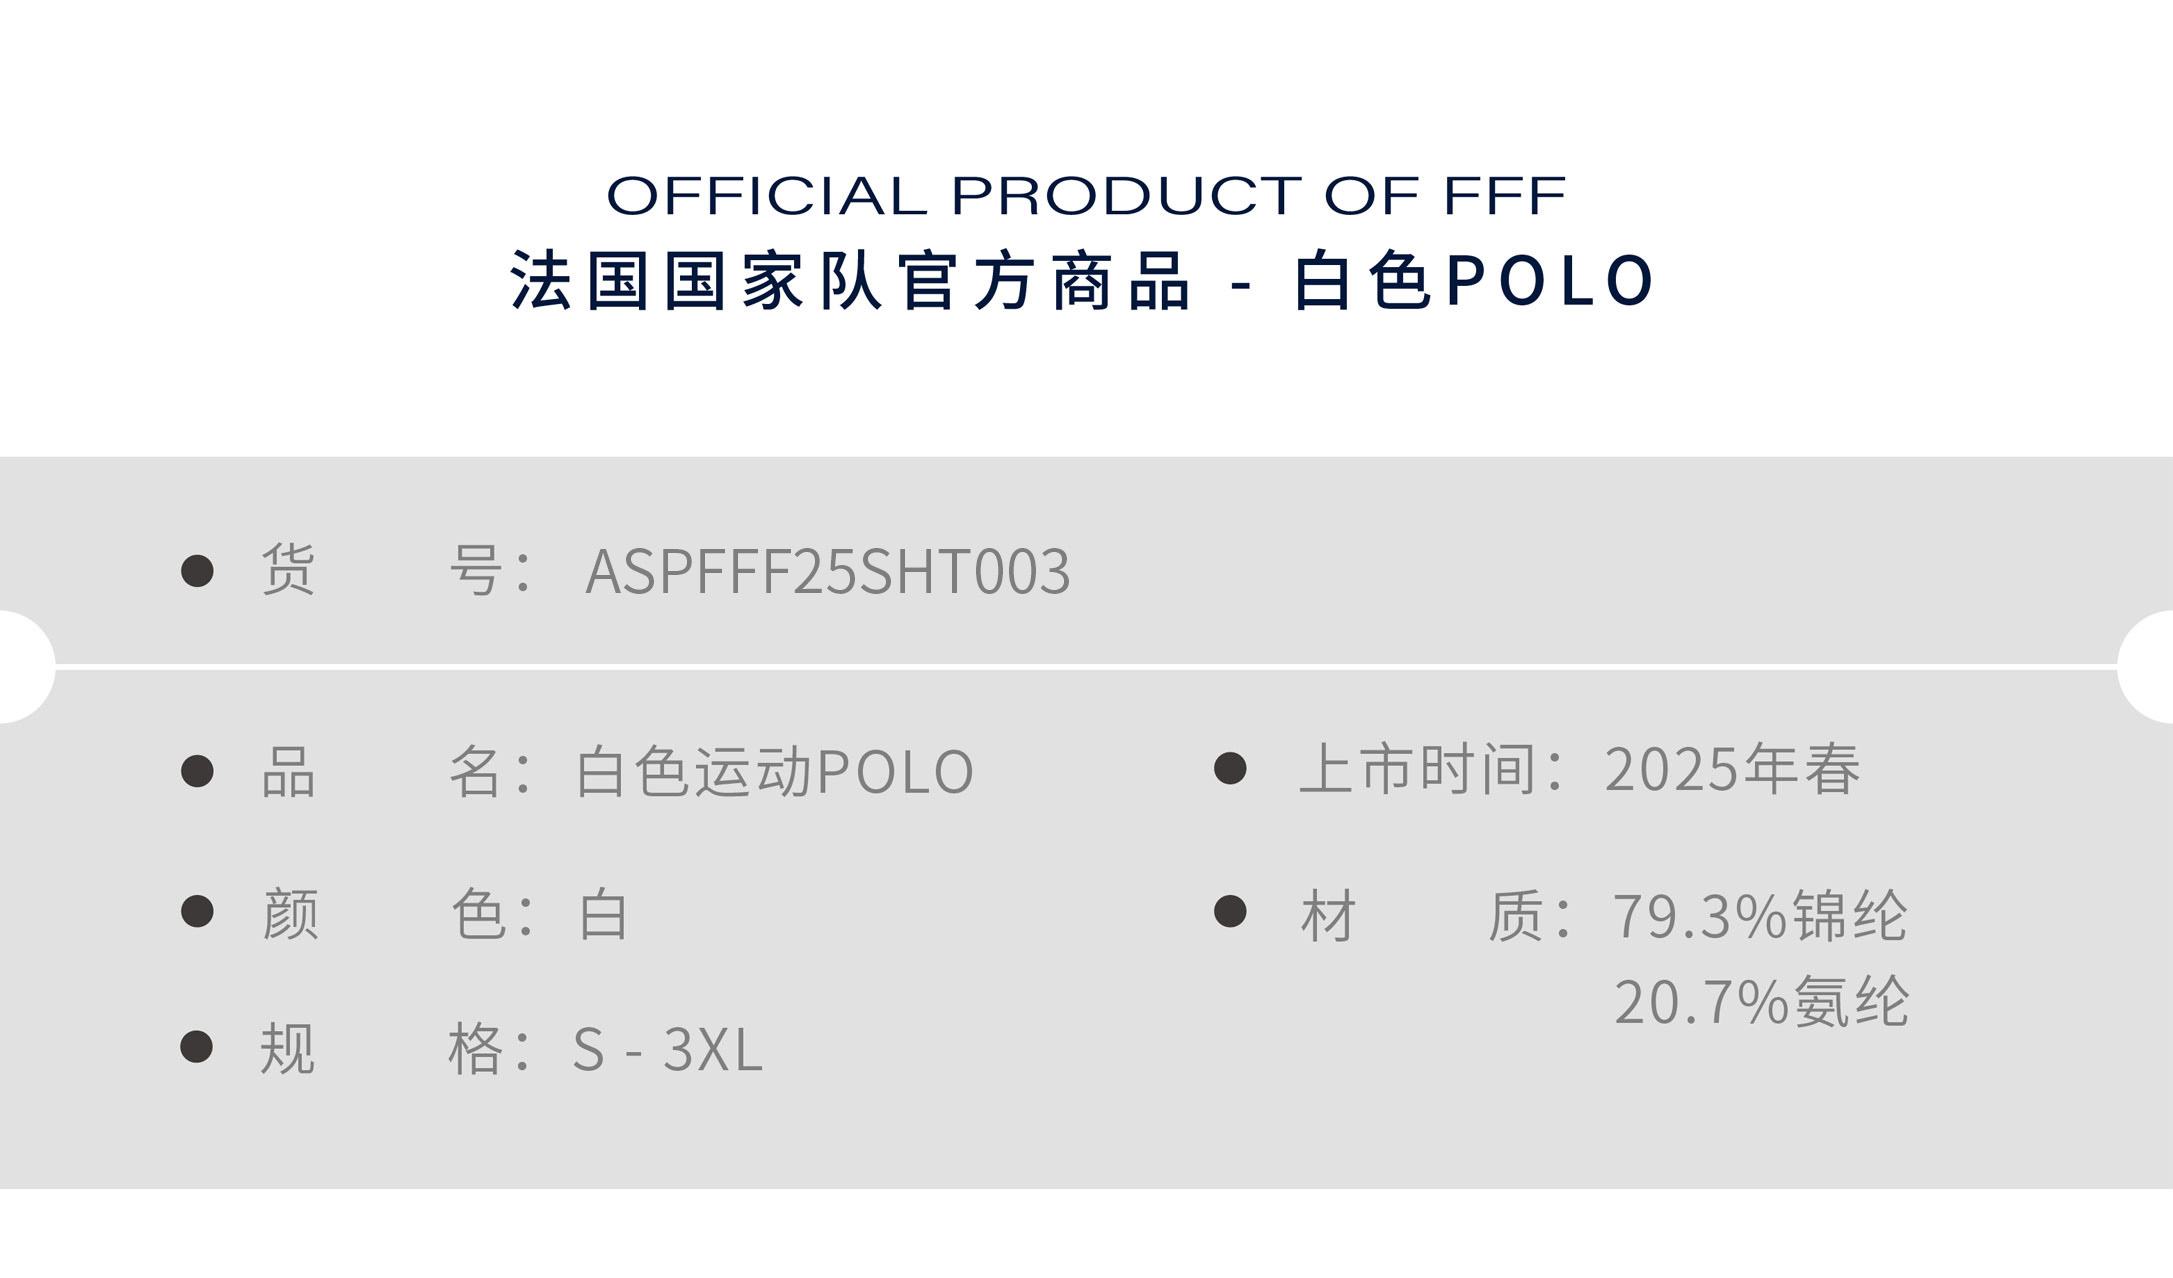
Task: Click the 79.3%锦纶 material line
Action: [1760, 915]
